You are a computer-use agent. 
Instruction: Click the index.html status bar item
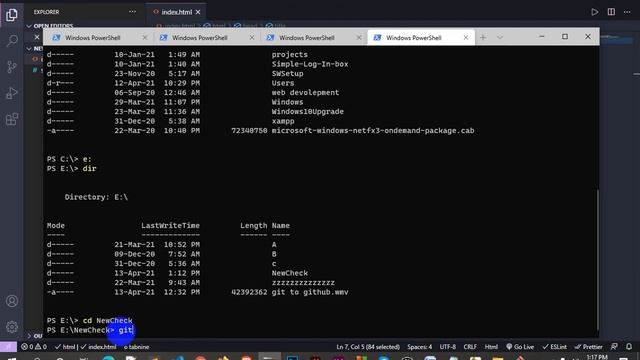tap(98, 347)
